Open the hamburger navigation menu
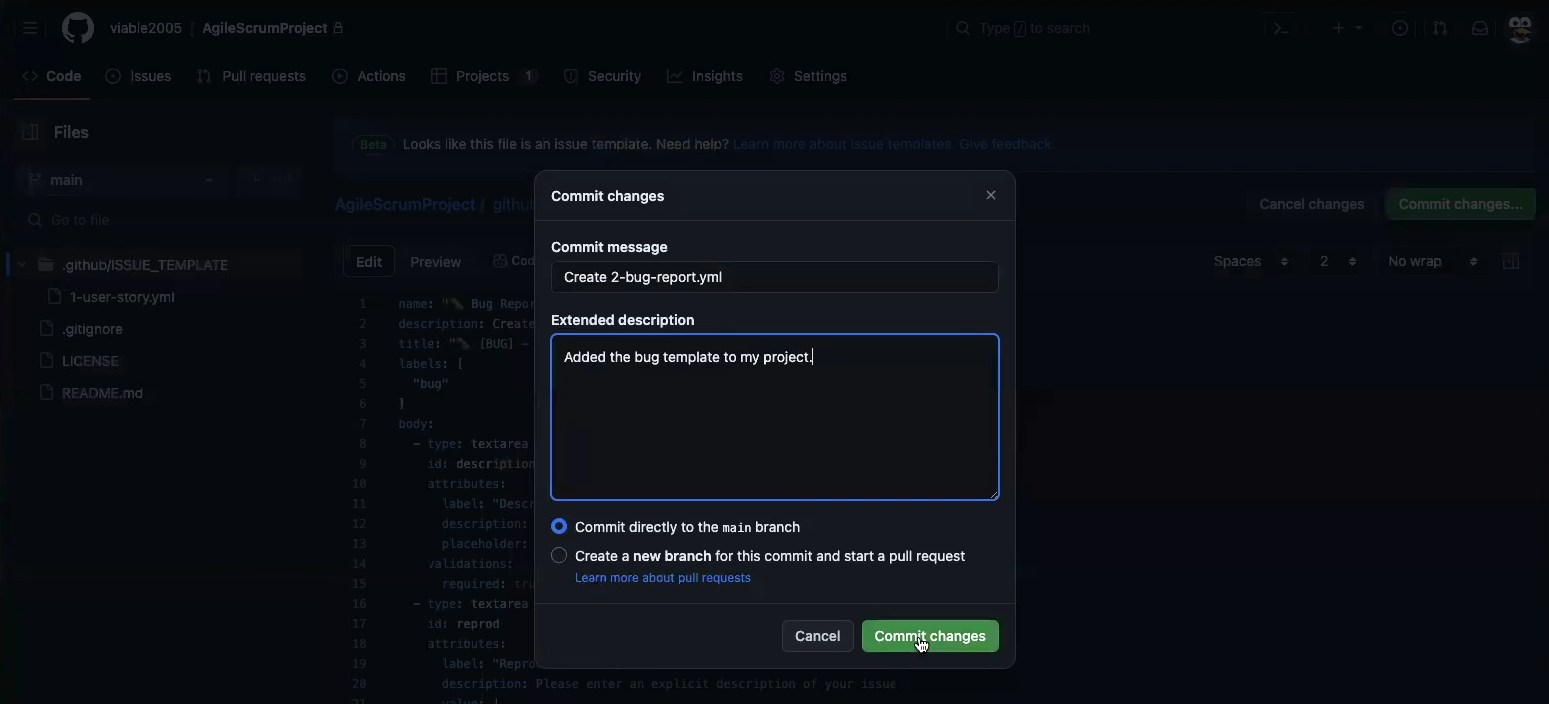The height and width of the screenshot is (704, 1549). [x=30, y=28]
